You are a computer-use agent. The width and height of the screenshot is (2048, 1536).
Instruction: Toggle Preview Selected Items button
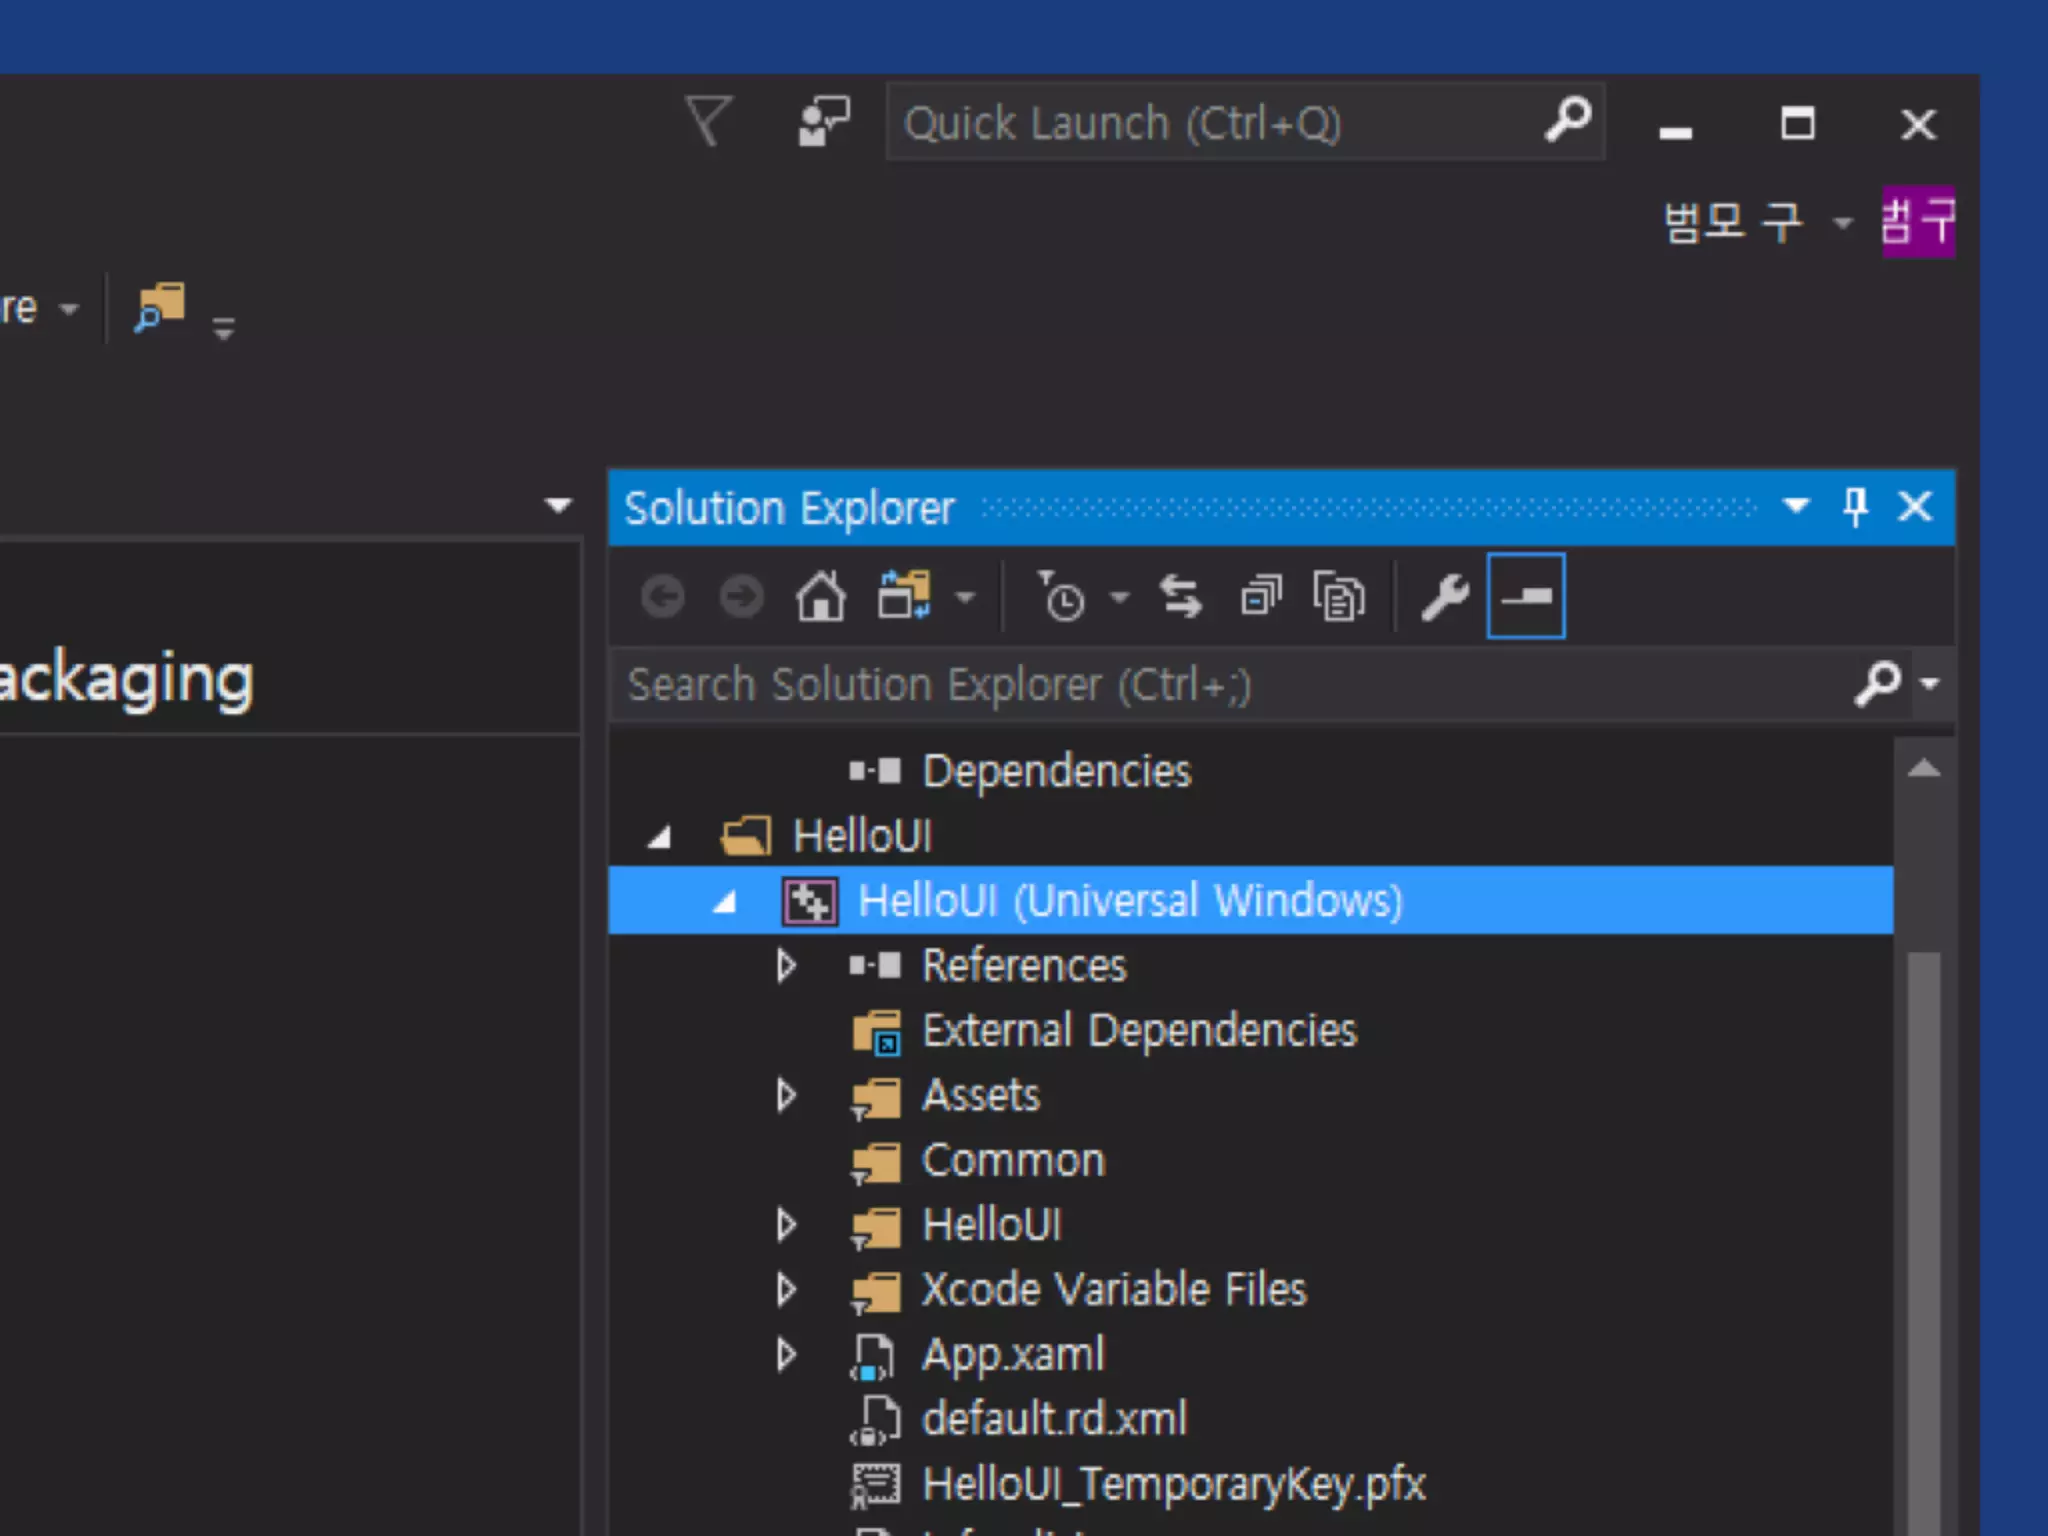pos(1526,597)
